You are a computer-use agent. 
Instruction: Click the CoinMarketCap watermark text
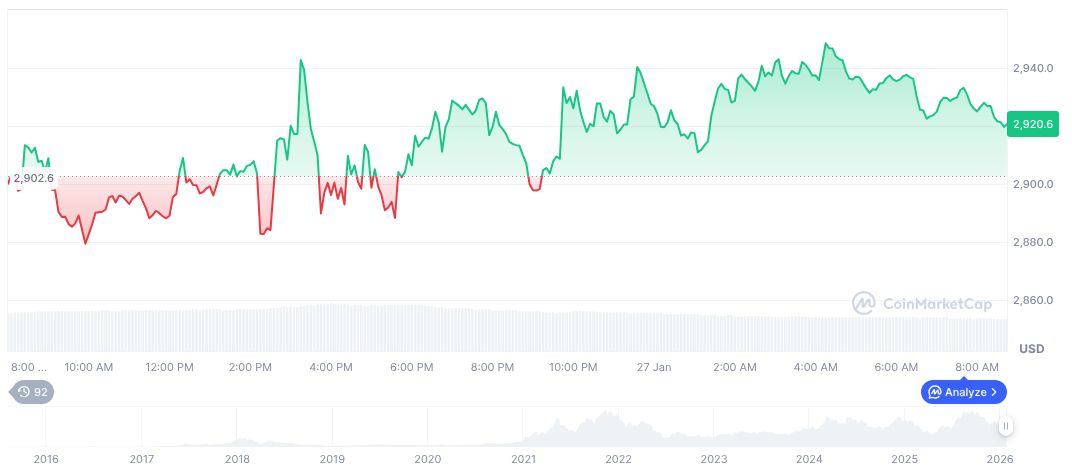click(x=936, y=302)
